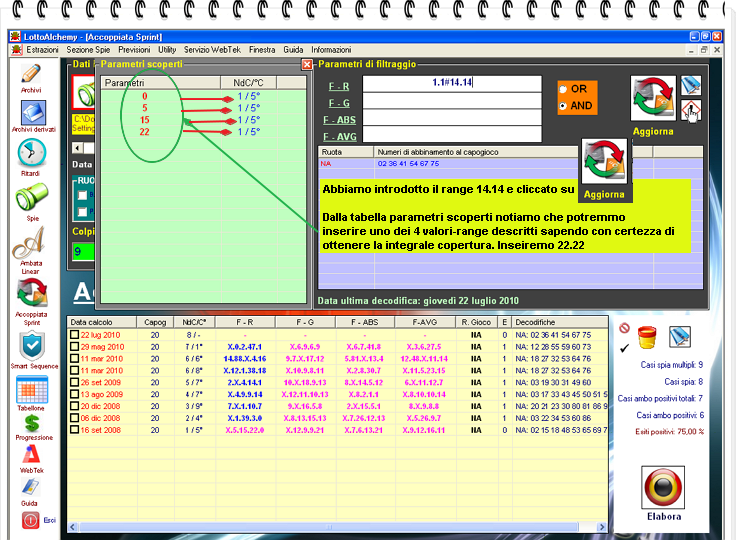
Task: Click the F - R label link
Action: point(339,86)
